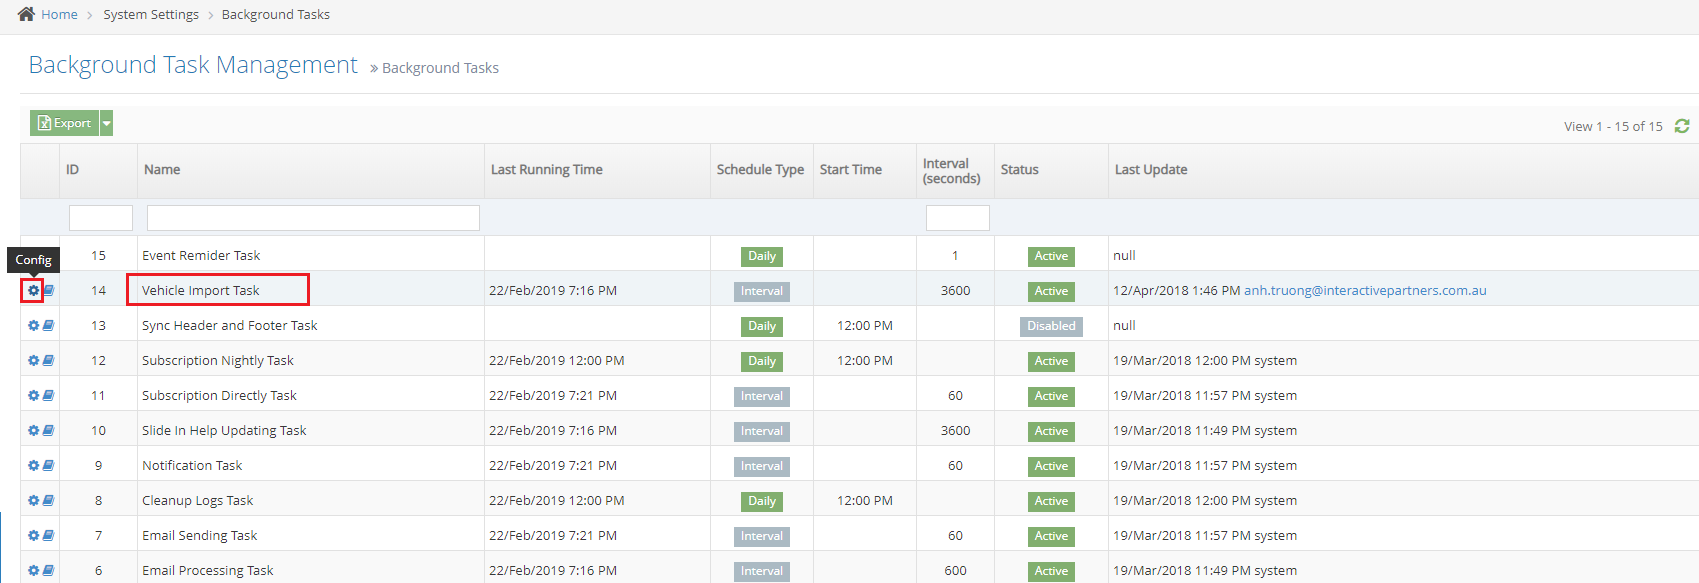
Task: Click Config gear for Cleanup Logs Task
Action: click(33, 501)
